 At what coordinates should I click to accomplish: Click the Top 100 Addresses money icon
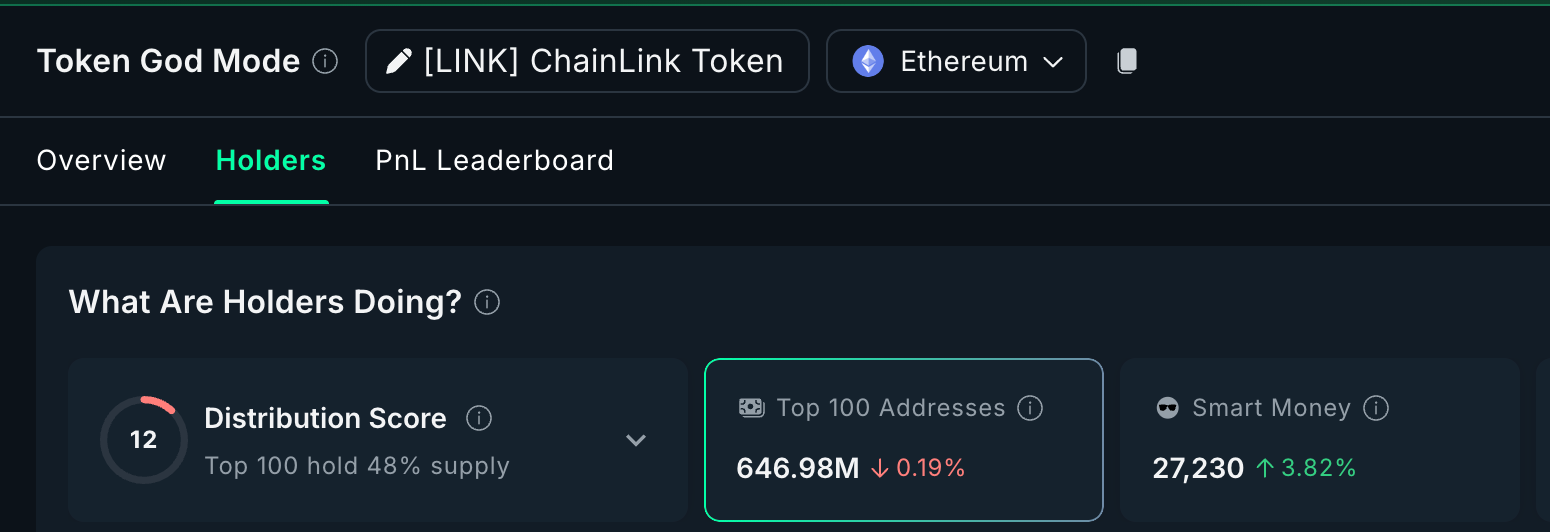point(752,408)
